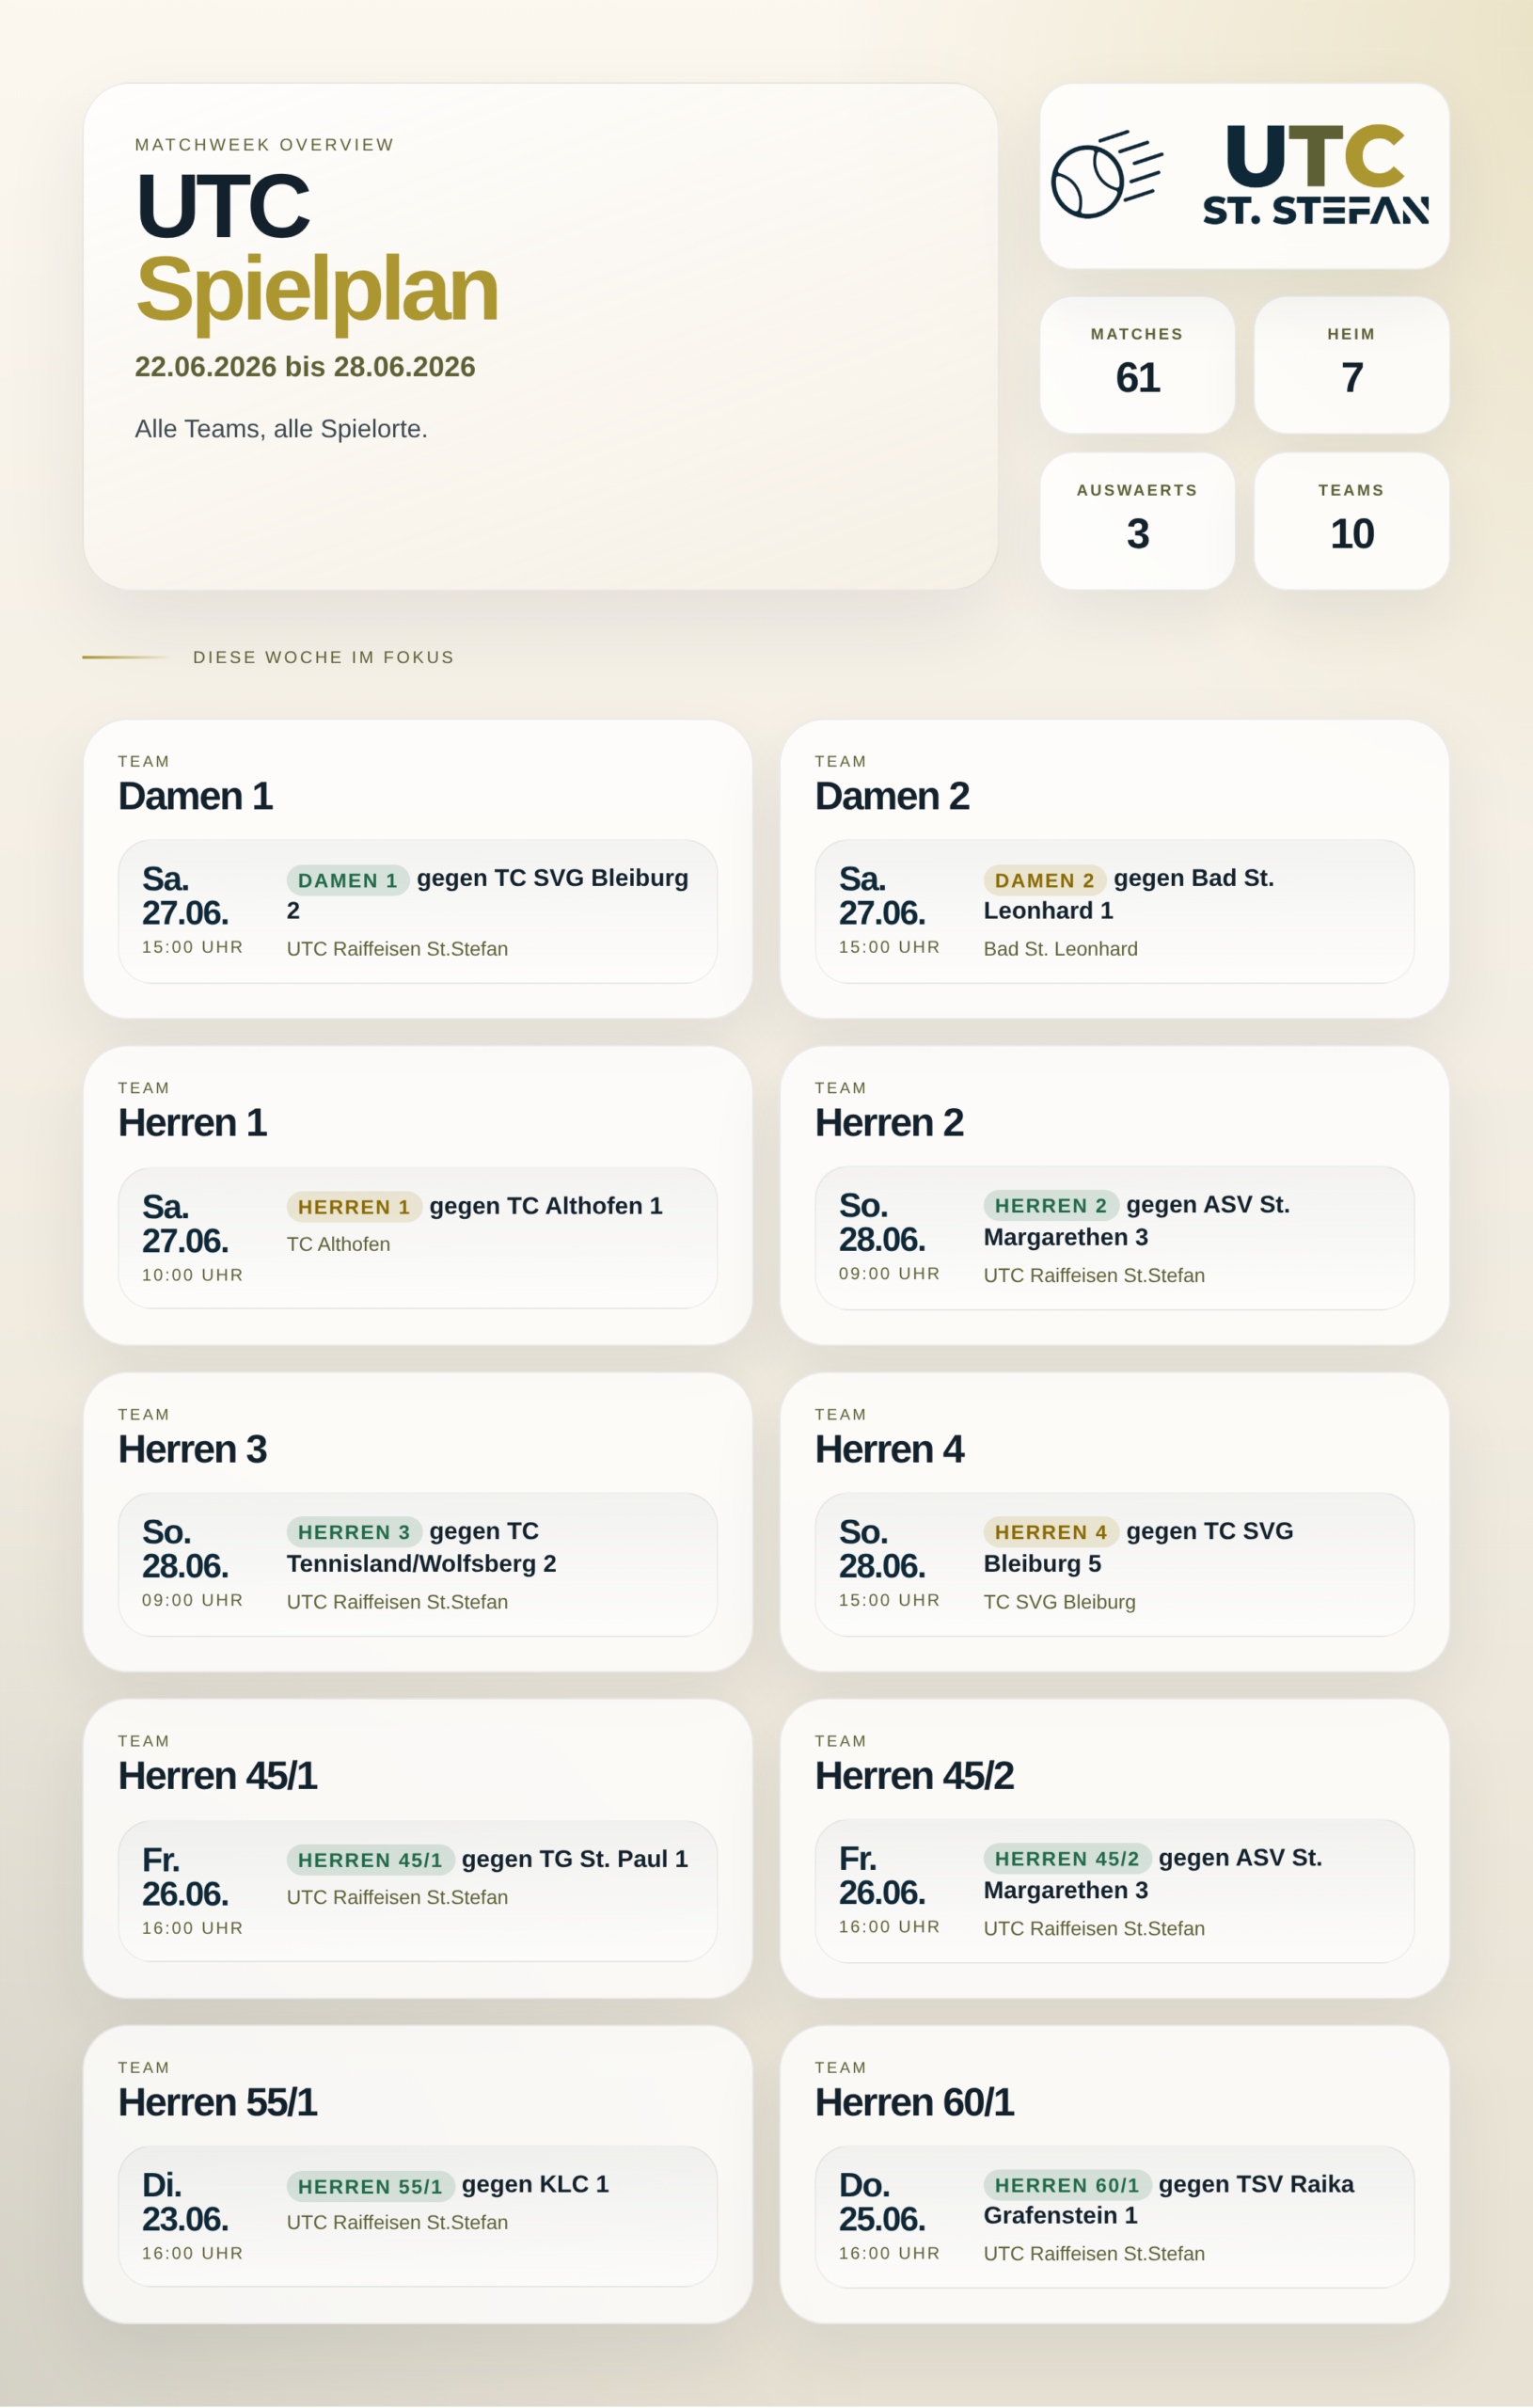Open the Herren 3 team heading

pos(192,1449)
